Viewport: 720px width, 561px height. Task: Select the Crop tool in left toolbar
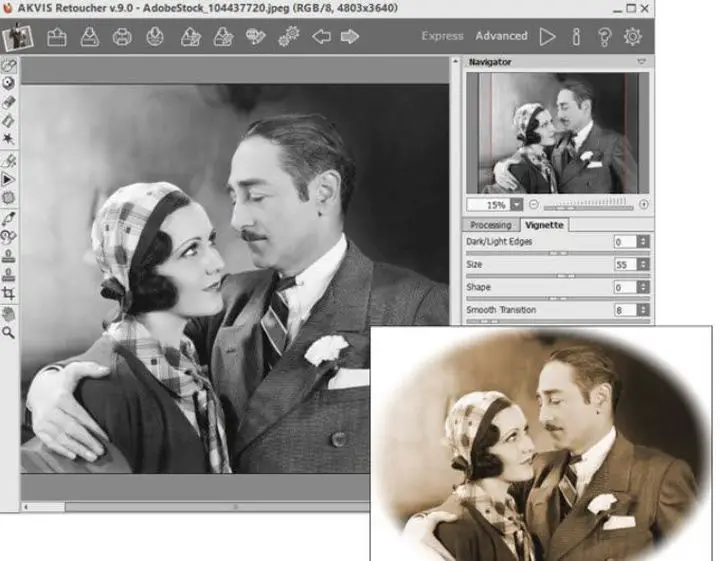click(9, 294)
